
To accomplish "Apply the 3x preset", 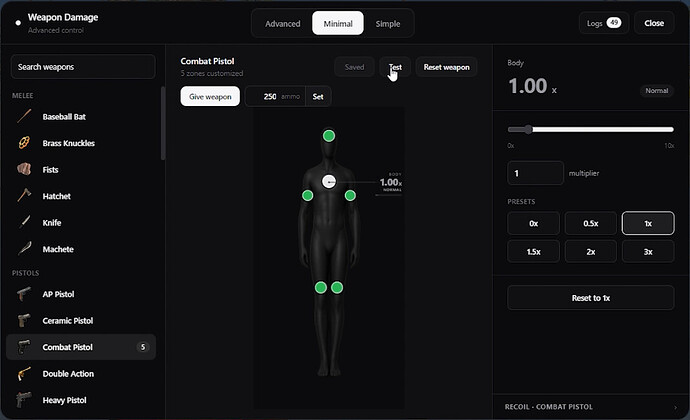I will coord(648,251).
